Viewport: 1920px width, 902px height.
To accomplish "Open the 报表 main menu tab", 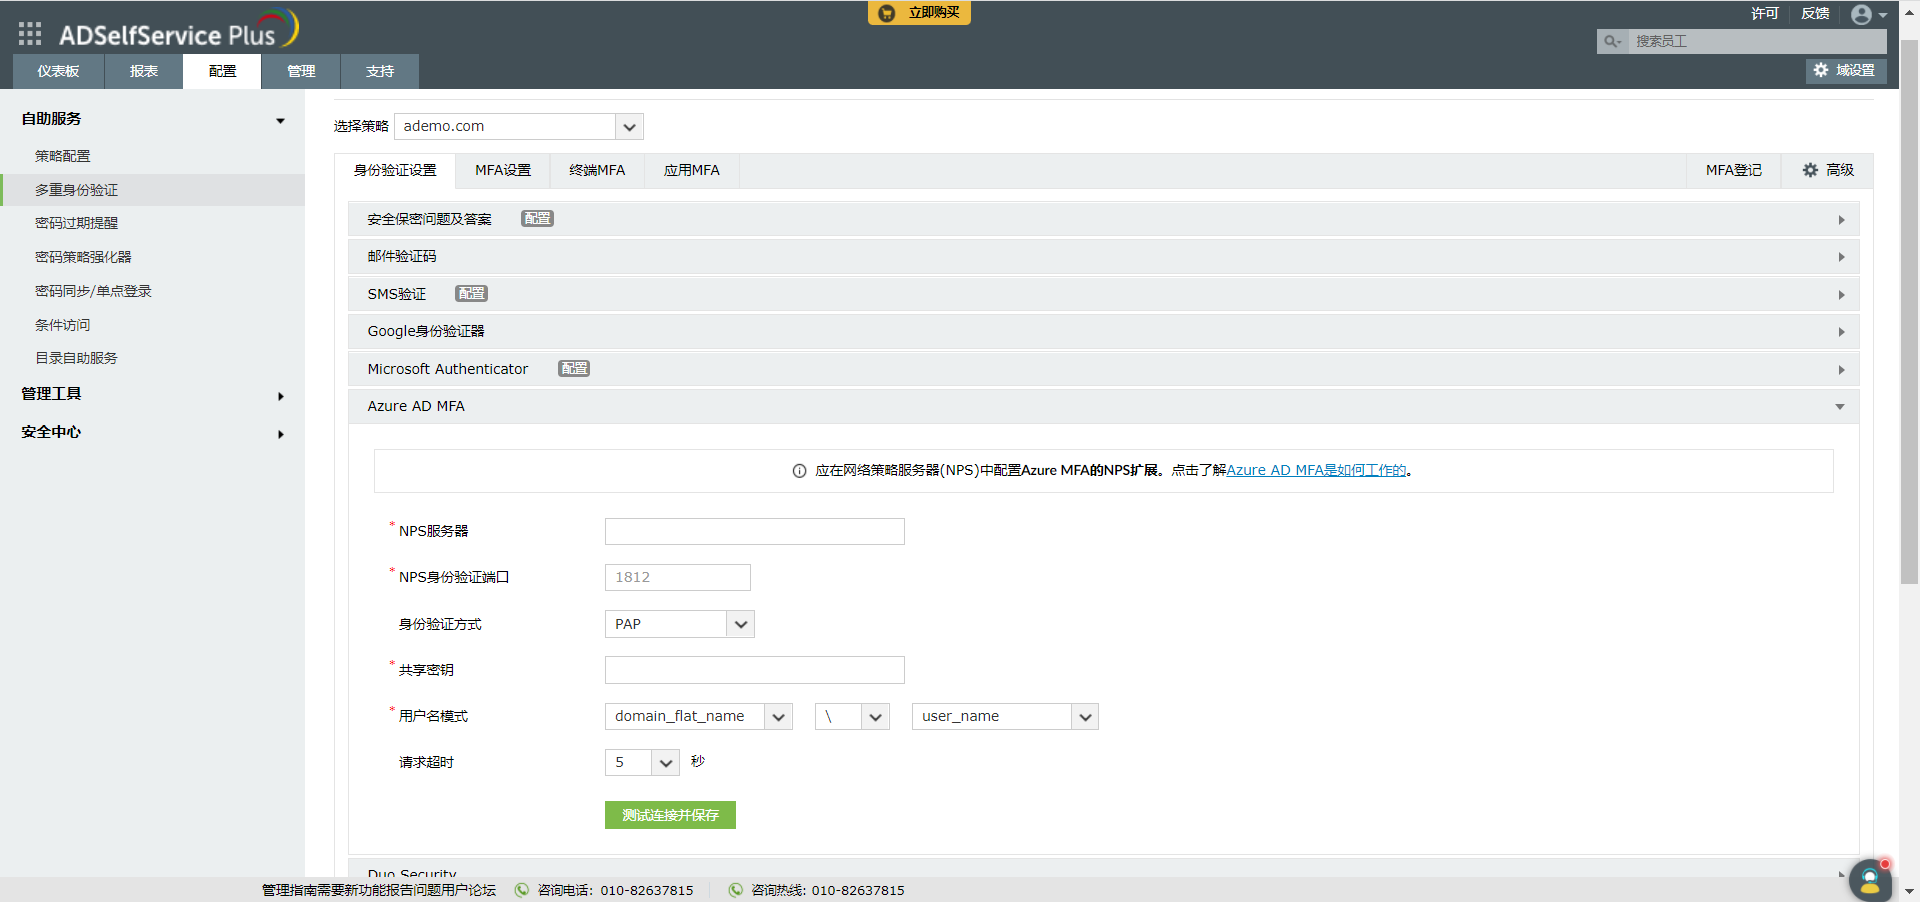I will click(143, 72).
